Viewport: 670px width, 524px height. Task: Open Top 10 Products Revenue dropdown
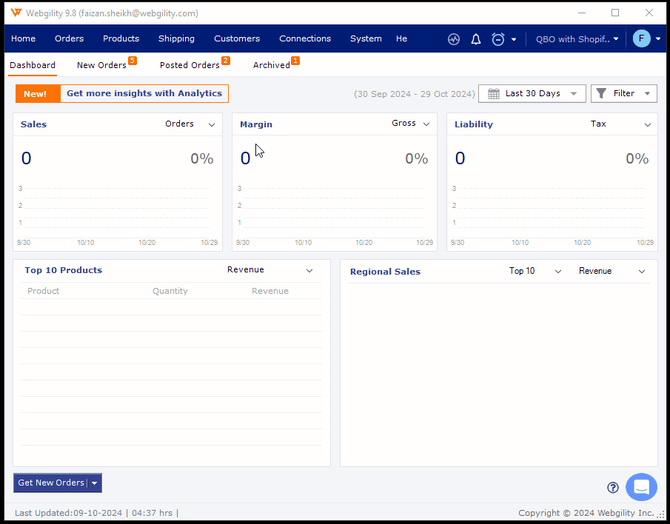coord(309,271)
